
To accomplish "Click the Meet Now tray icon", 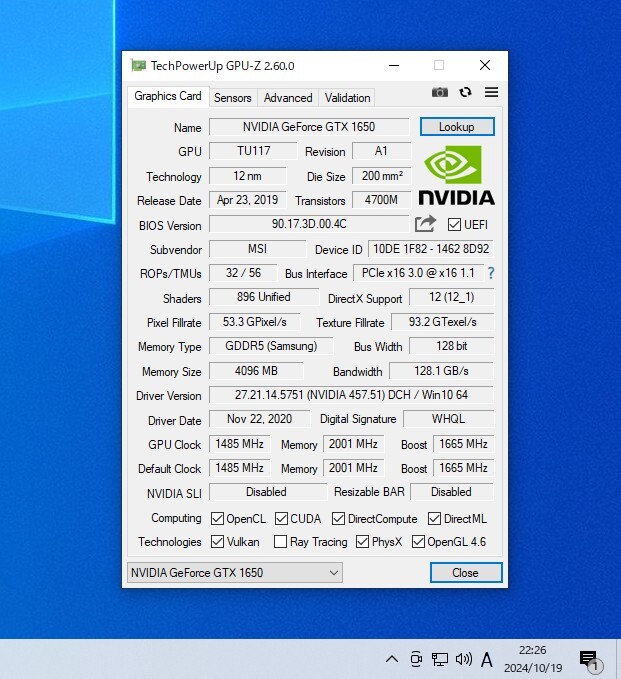I will [x=416, y=659].
